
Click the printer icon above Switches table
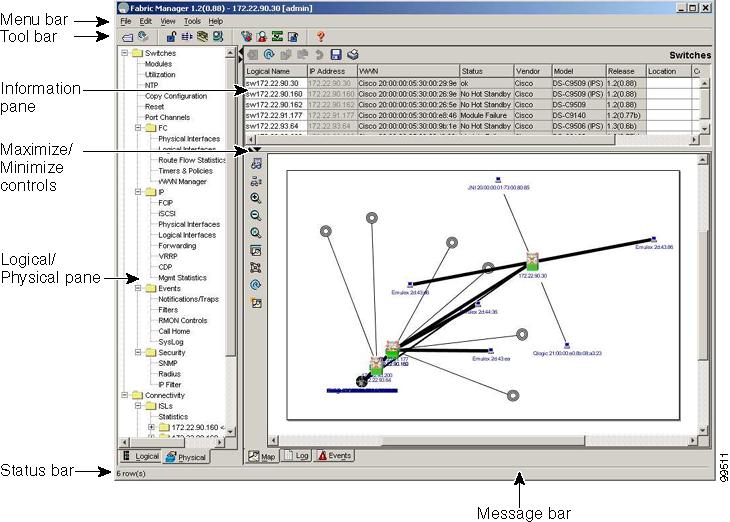(x=352, y=54)
